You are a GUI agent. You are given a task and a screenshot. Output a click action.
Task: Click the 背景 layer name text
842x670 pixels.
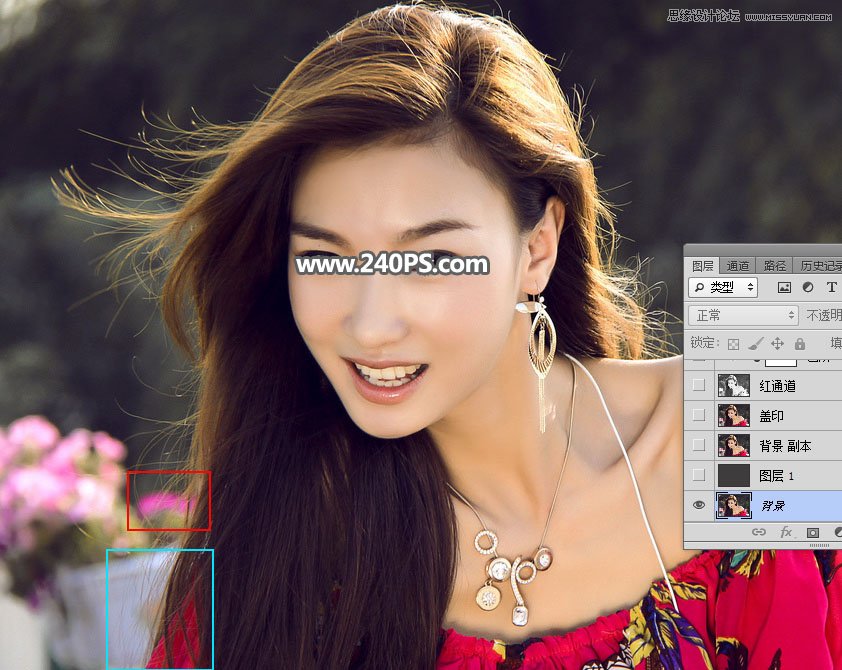pos(773,506)
